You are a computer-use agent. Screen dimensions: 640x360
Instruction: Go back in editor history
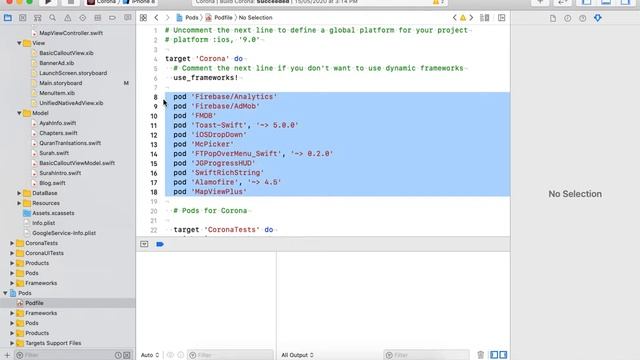156,18
